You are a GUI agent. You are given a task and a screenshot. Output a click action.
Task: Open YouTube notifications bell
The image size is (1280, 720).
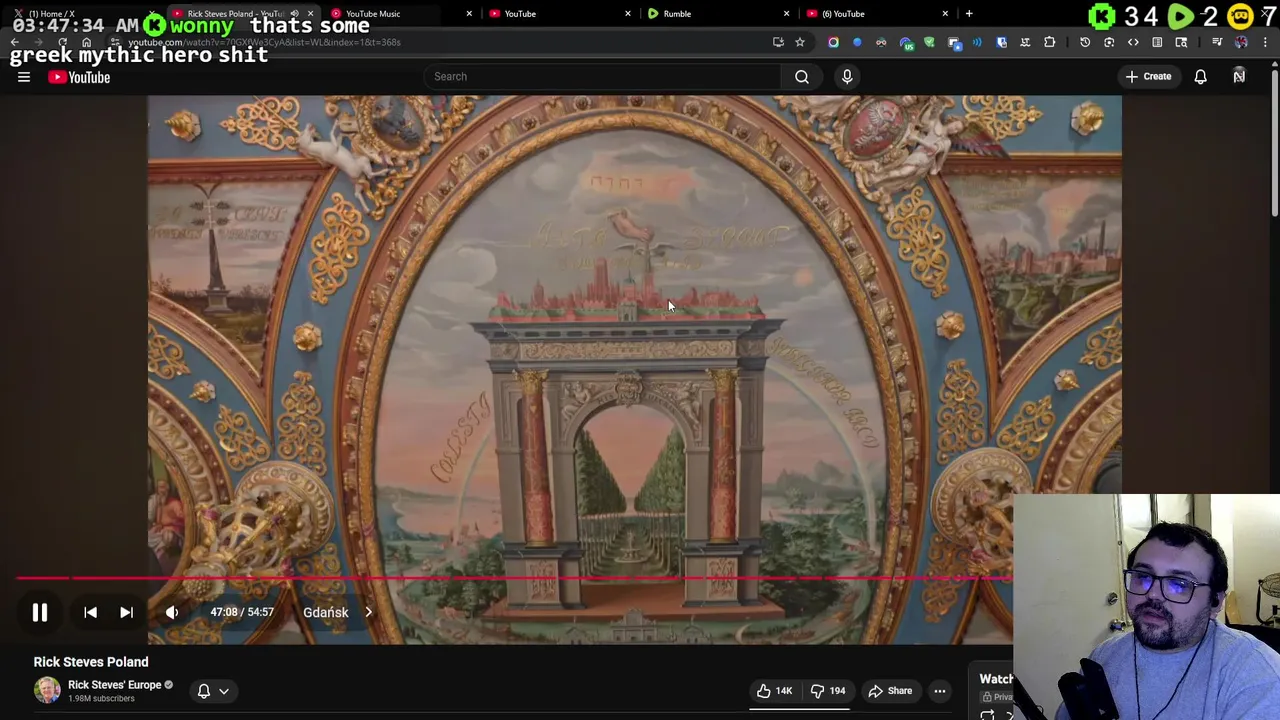tap(1201, 76)
